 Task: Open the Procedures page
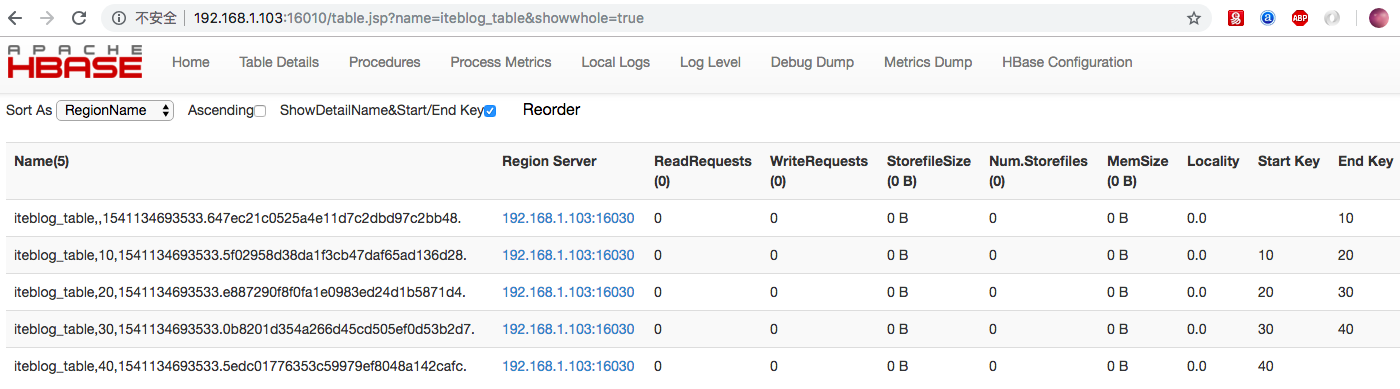coord(384,62)
